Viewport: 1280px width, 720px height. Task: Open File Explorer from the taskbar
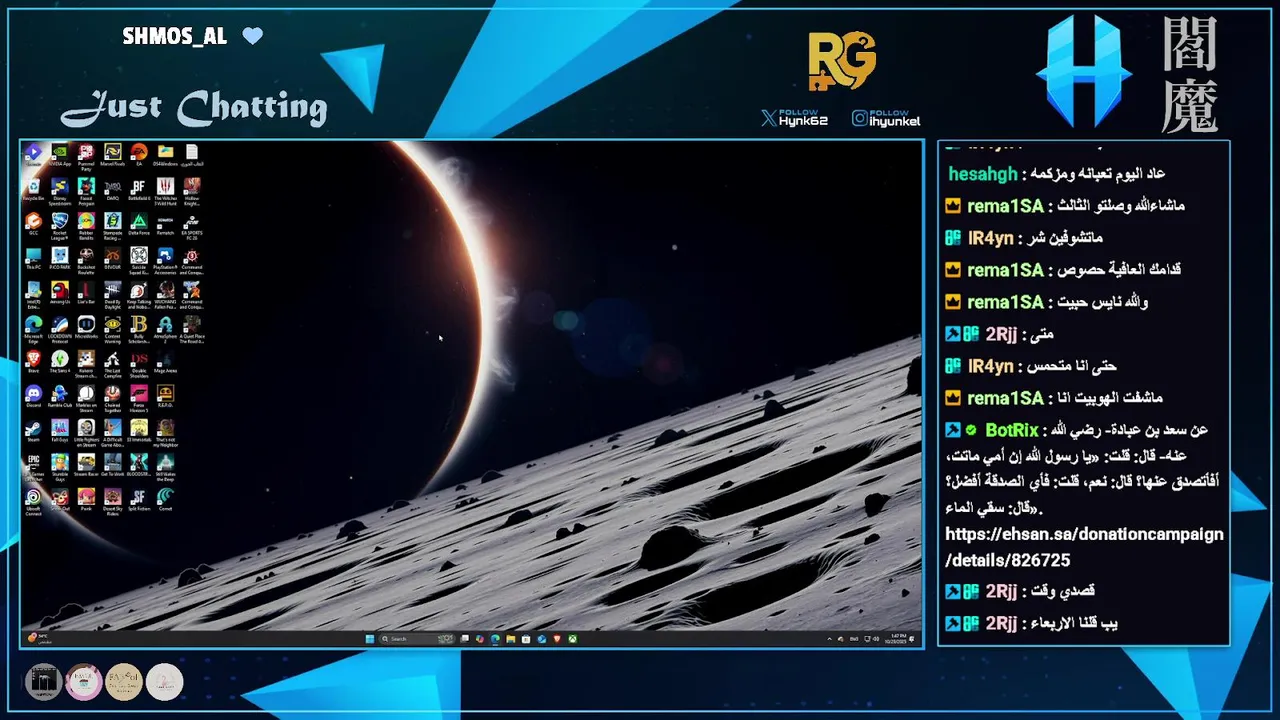(x=510, y=639)
